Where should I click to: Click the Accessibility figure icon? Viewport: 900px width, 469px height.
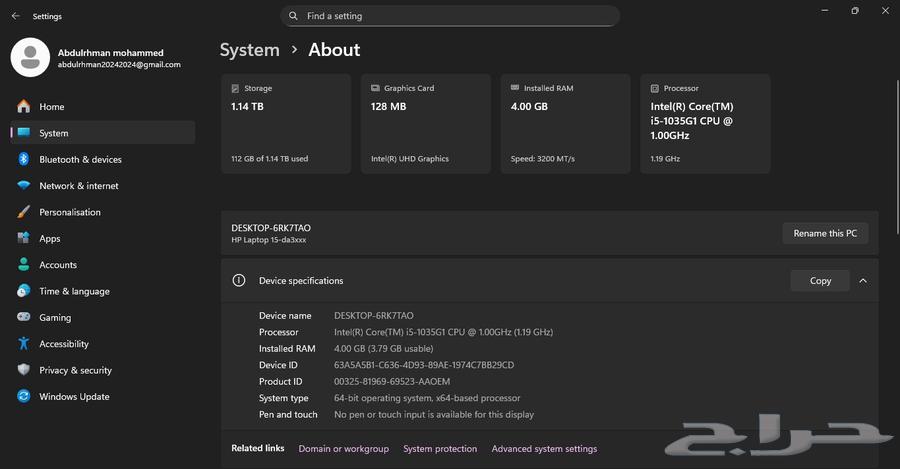tap(23, 344)
